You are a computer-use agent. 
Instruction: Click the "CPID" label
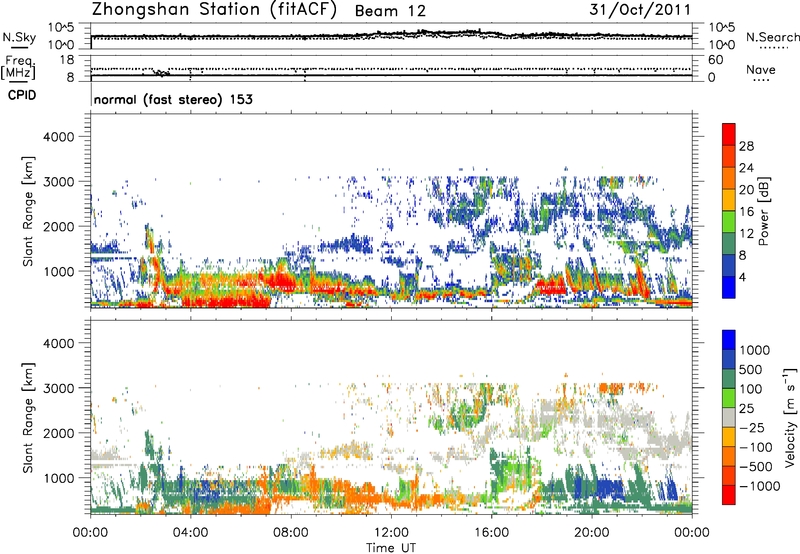[x=22, y=95]
